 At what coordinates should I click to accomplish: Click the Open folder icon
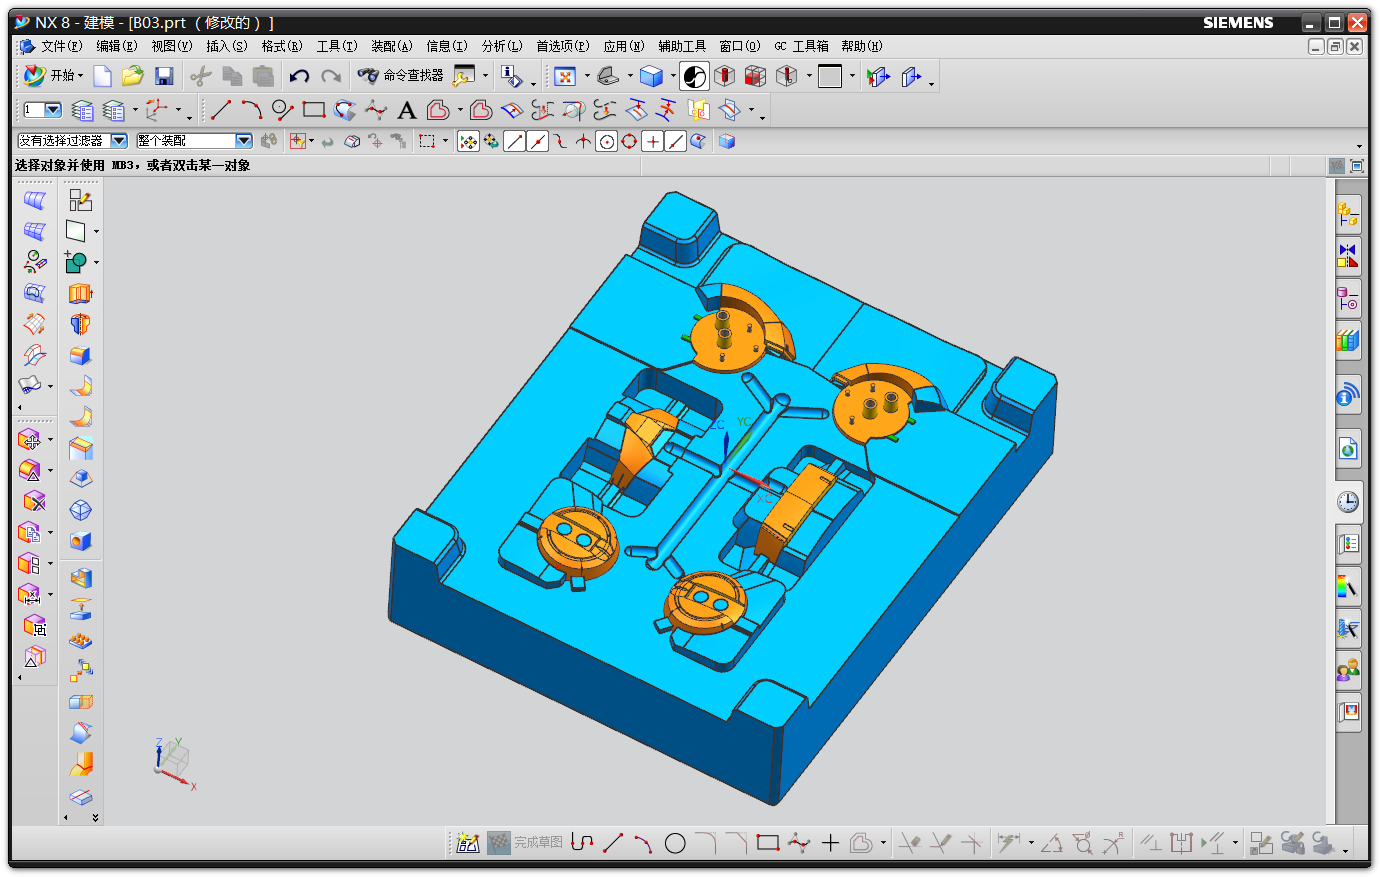132,76
